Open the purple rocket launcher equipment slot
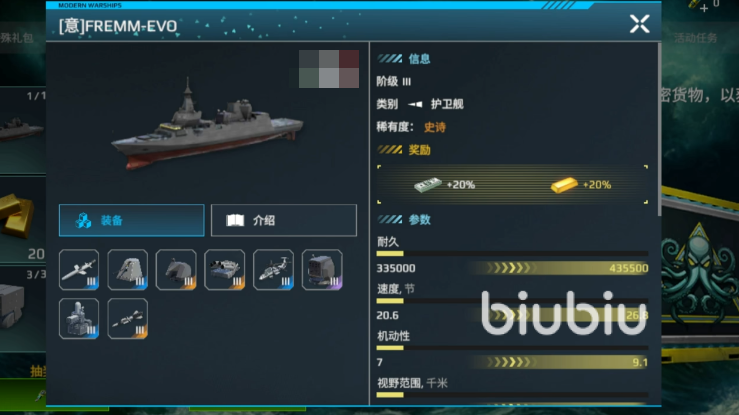 click(322, 270)
